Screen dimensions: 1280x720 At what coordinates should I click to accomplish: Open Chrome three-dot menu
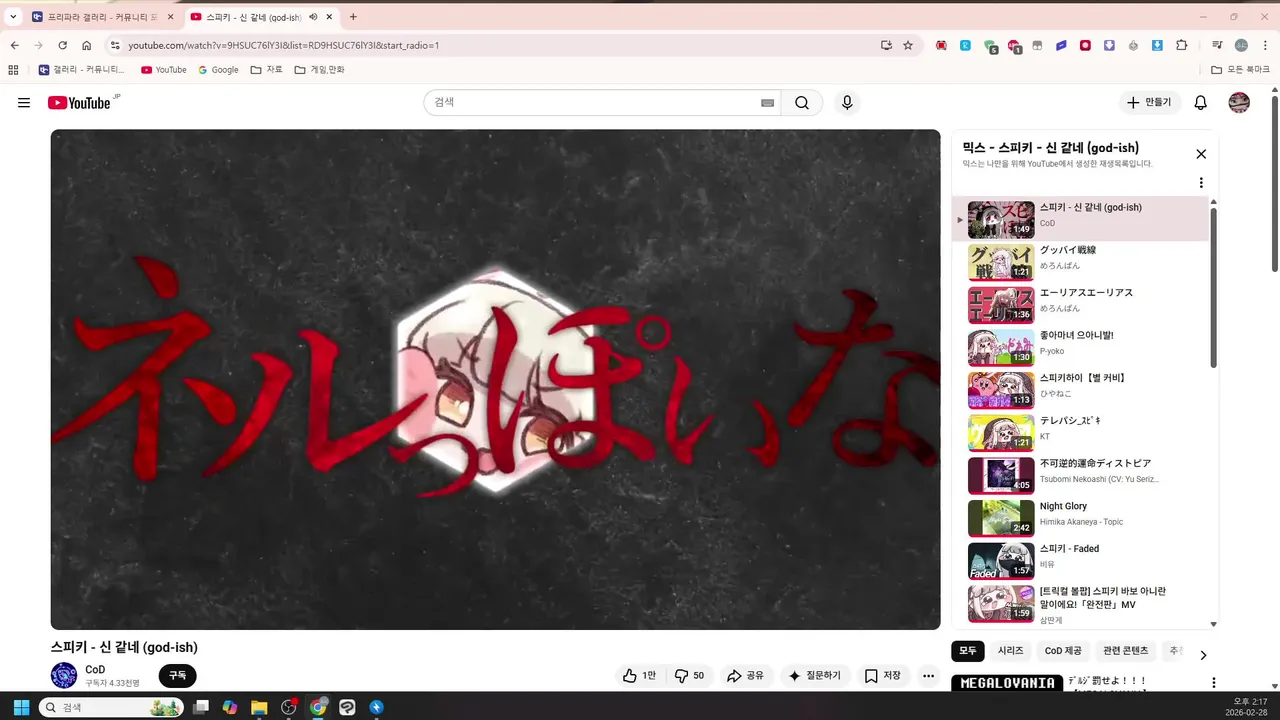tap(1264, 45)
